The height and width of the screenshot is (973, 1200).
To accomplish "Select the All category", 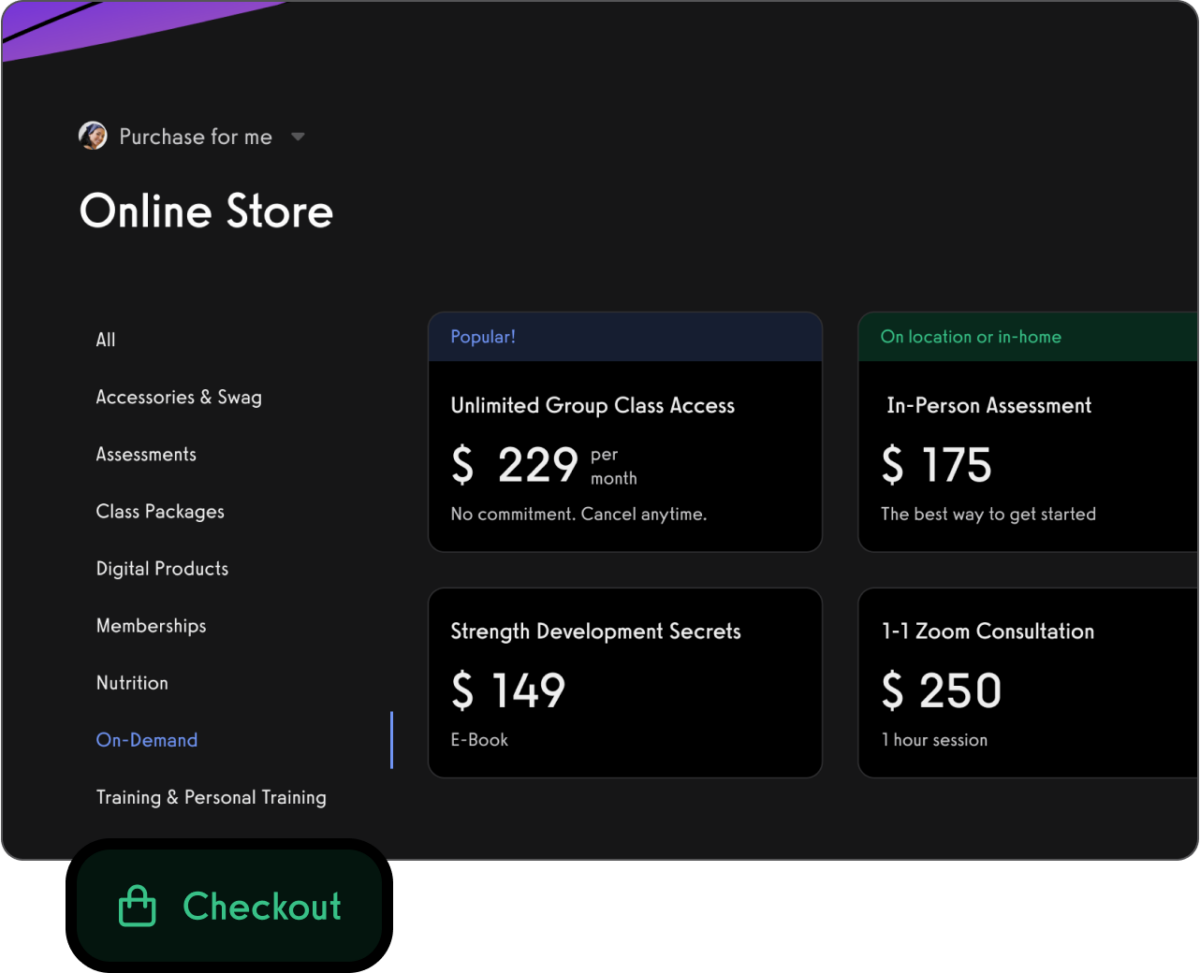I will tap(106, 340).
